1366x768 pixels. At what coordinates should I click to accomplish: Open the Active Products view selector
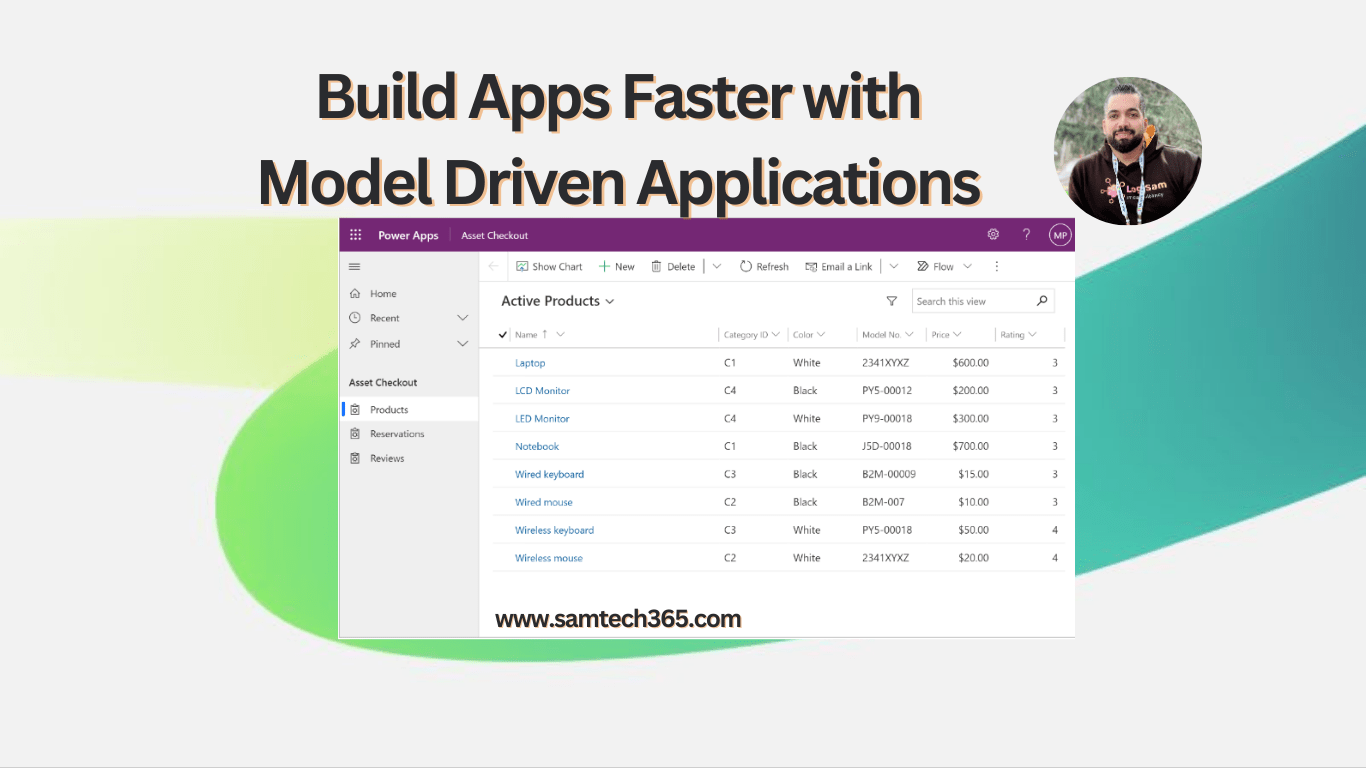coord(558,301)
